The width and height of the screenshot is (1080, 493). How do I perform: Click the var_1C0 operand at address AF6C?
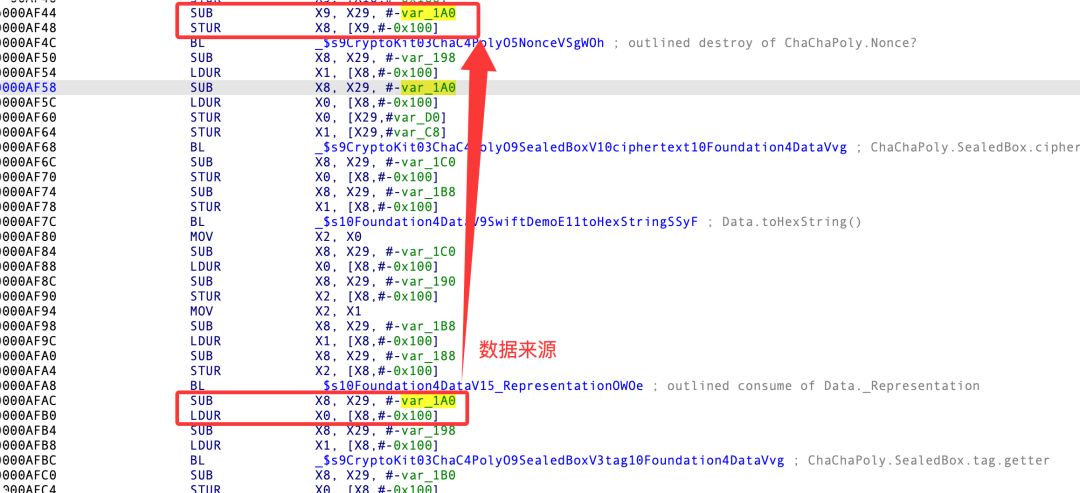click(x=428, y=162)
